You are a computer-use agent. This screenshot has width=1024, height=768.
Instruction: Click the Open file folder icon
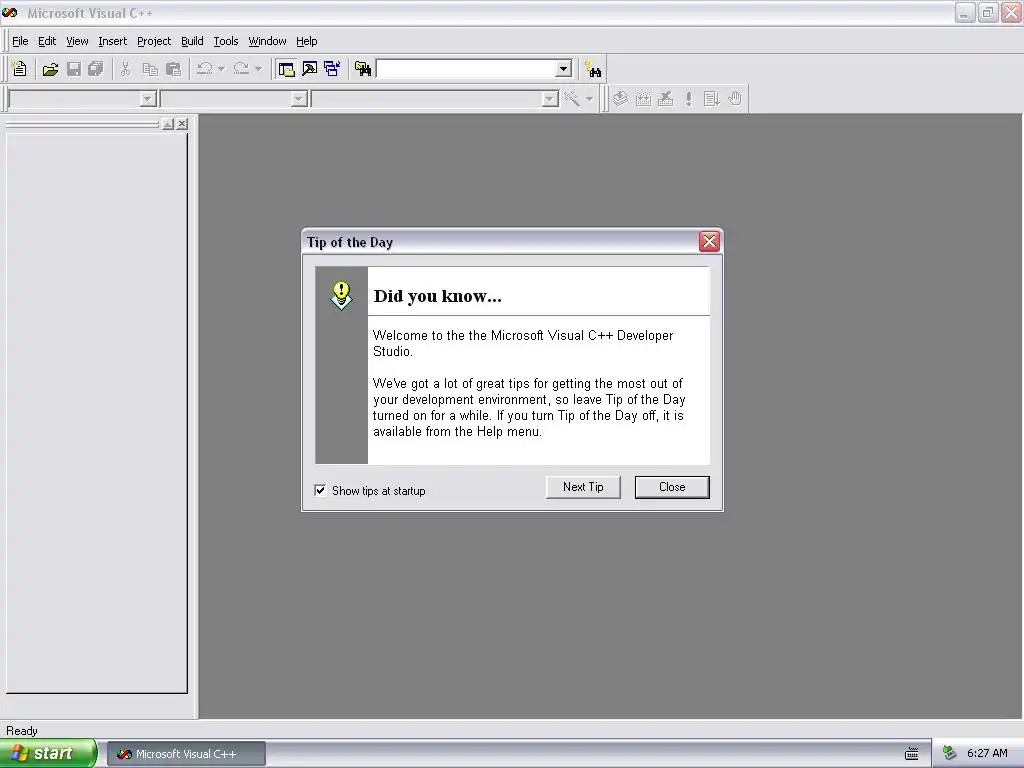pyautogui.click(x=50, y=69)
